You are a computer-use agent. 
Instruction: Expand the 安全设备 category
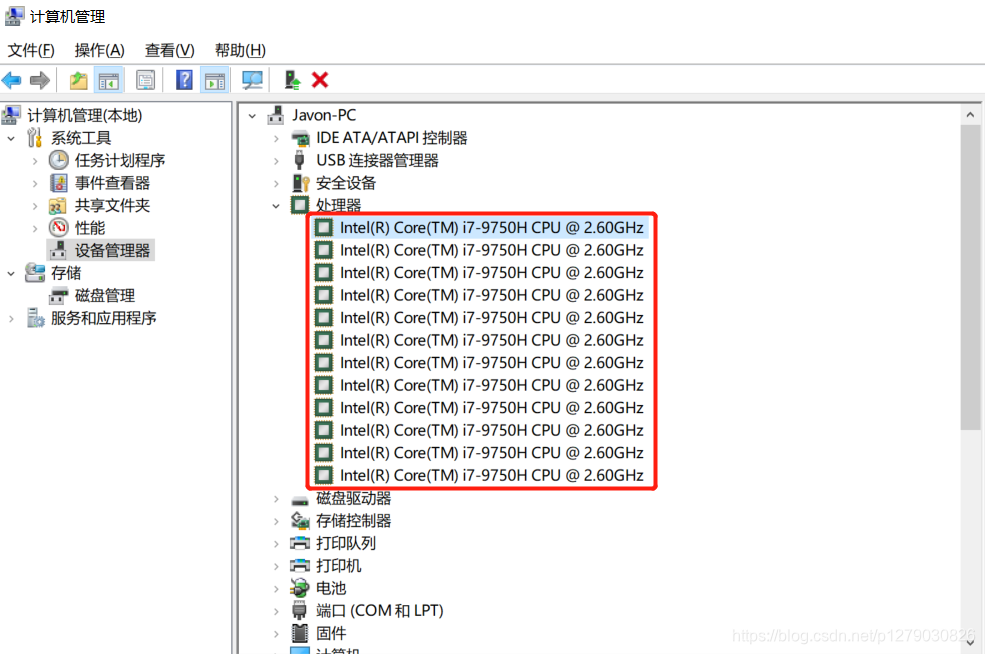[x=276, y=183]
